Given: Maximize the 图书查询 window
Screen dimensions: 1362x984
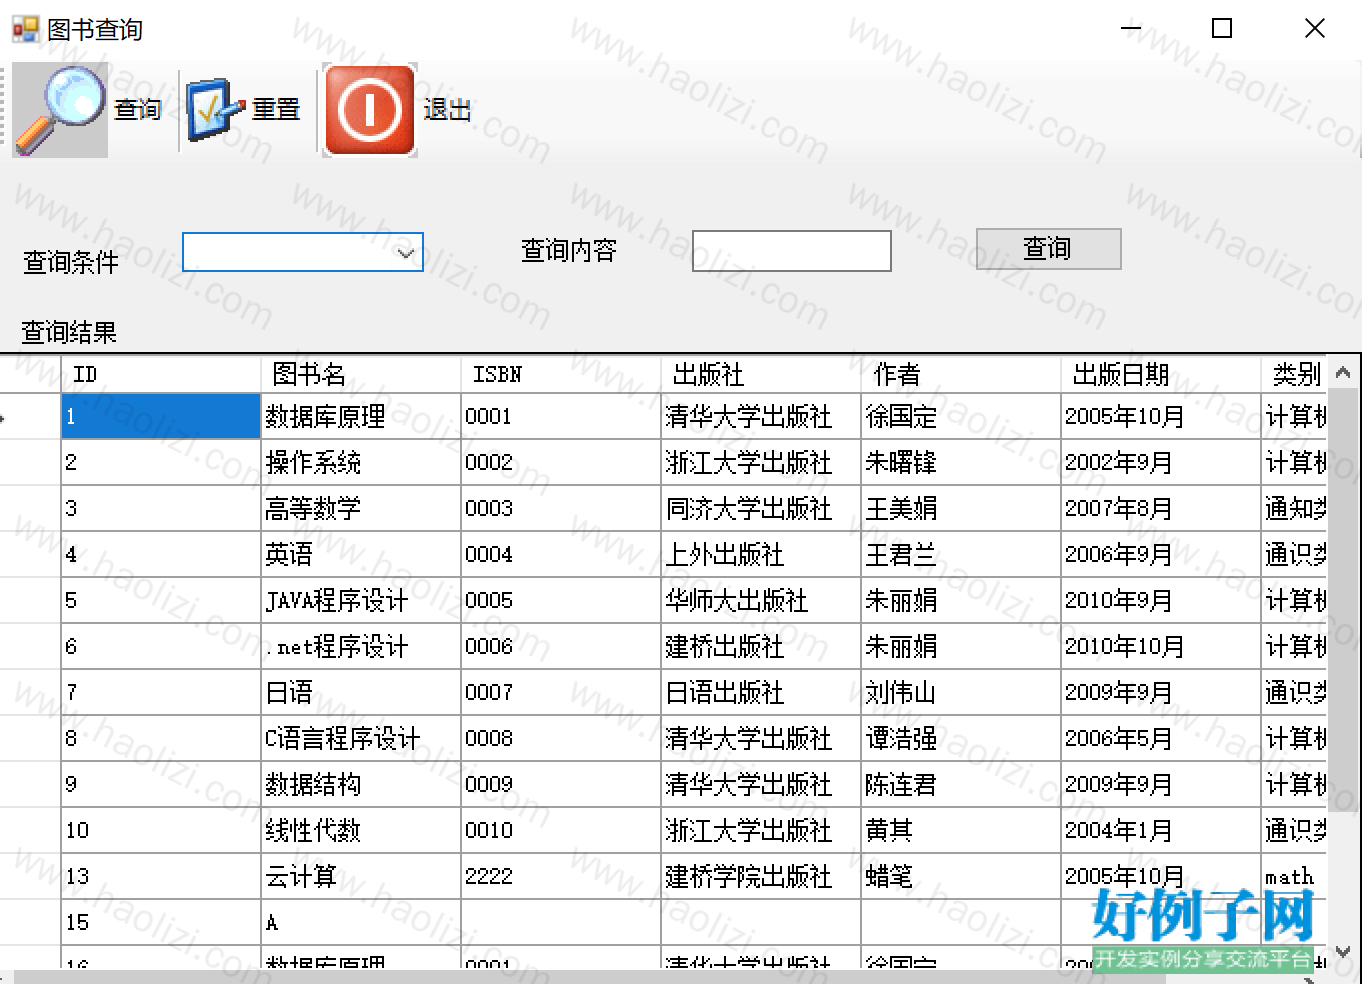Looking at the screenshot, I should [1222, 28].
